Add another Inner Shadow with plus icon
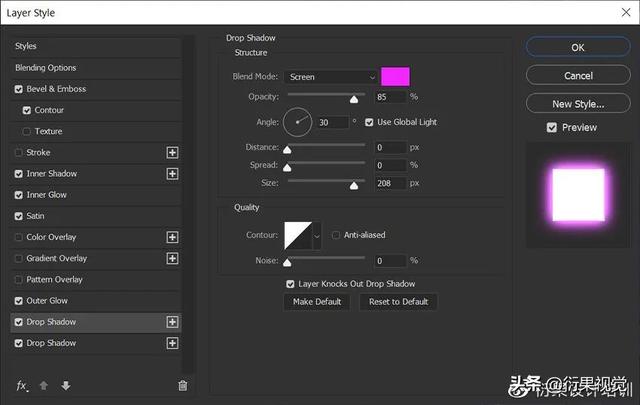 pyautogui.click(x=172, y=174)
